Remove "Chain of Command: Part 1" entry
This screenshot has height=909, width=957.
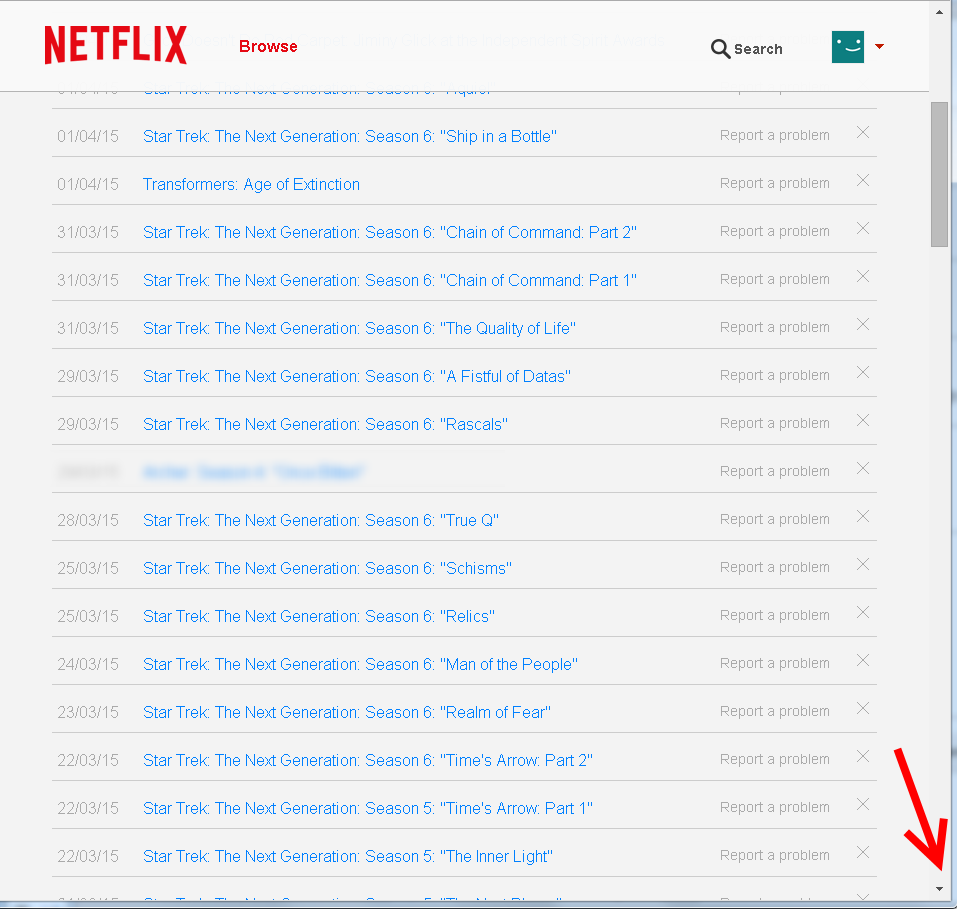pos(862,277)
